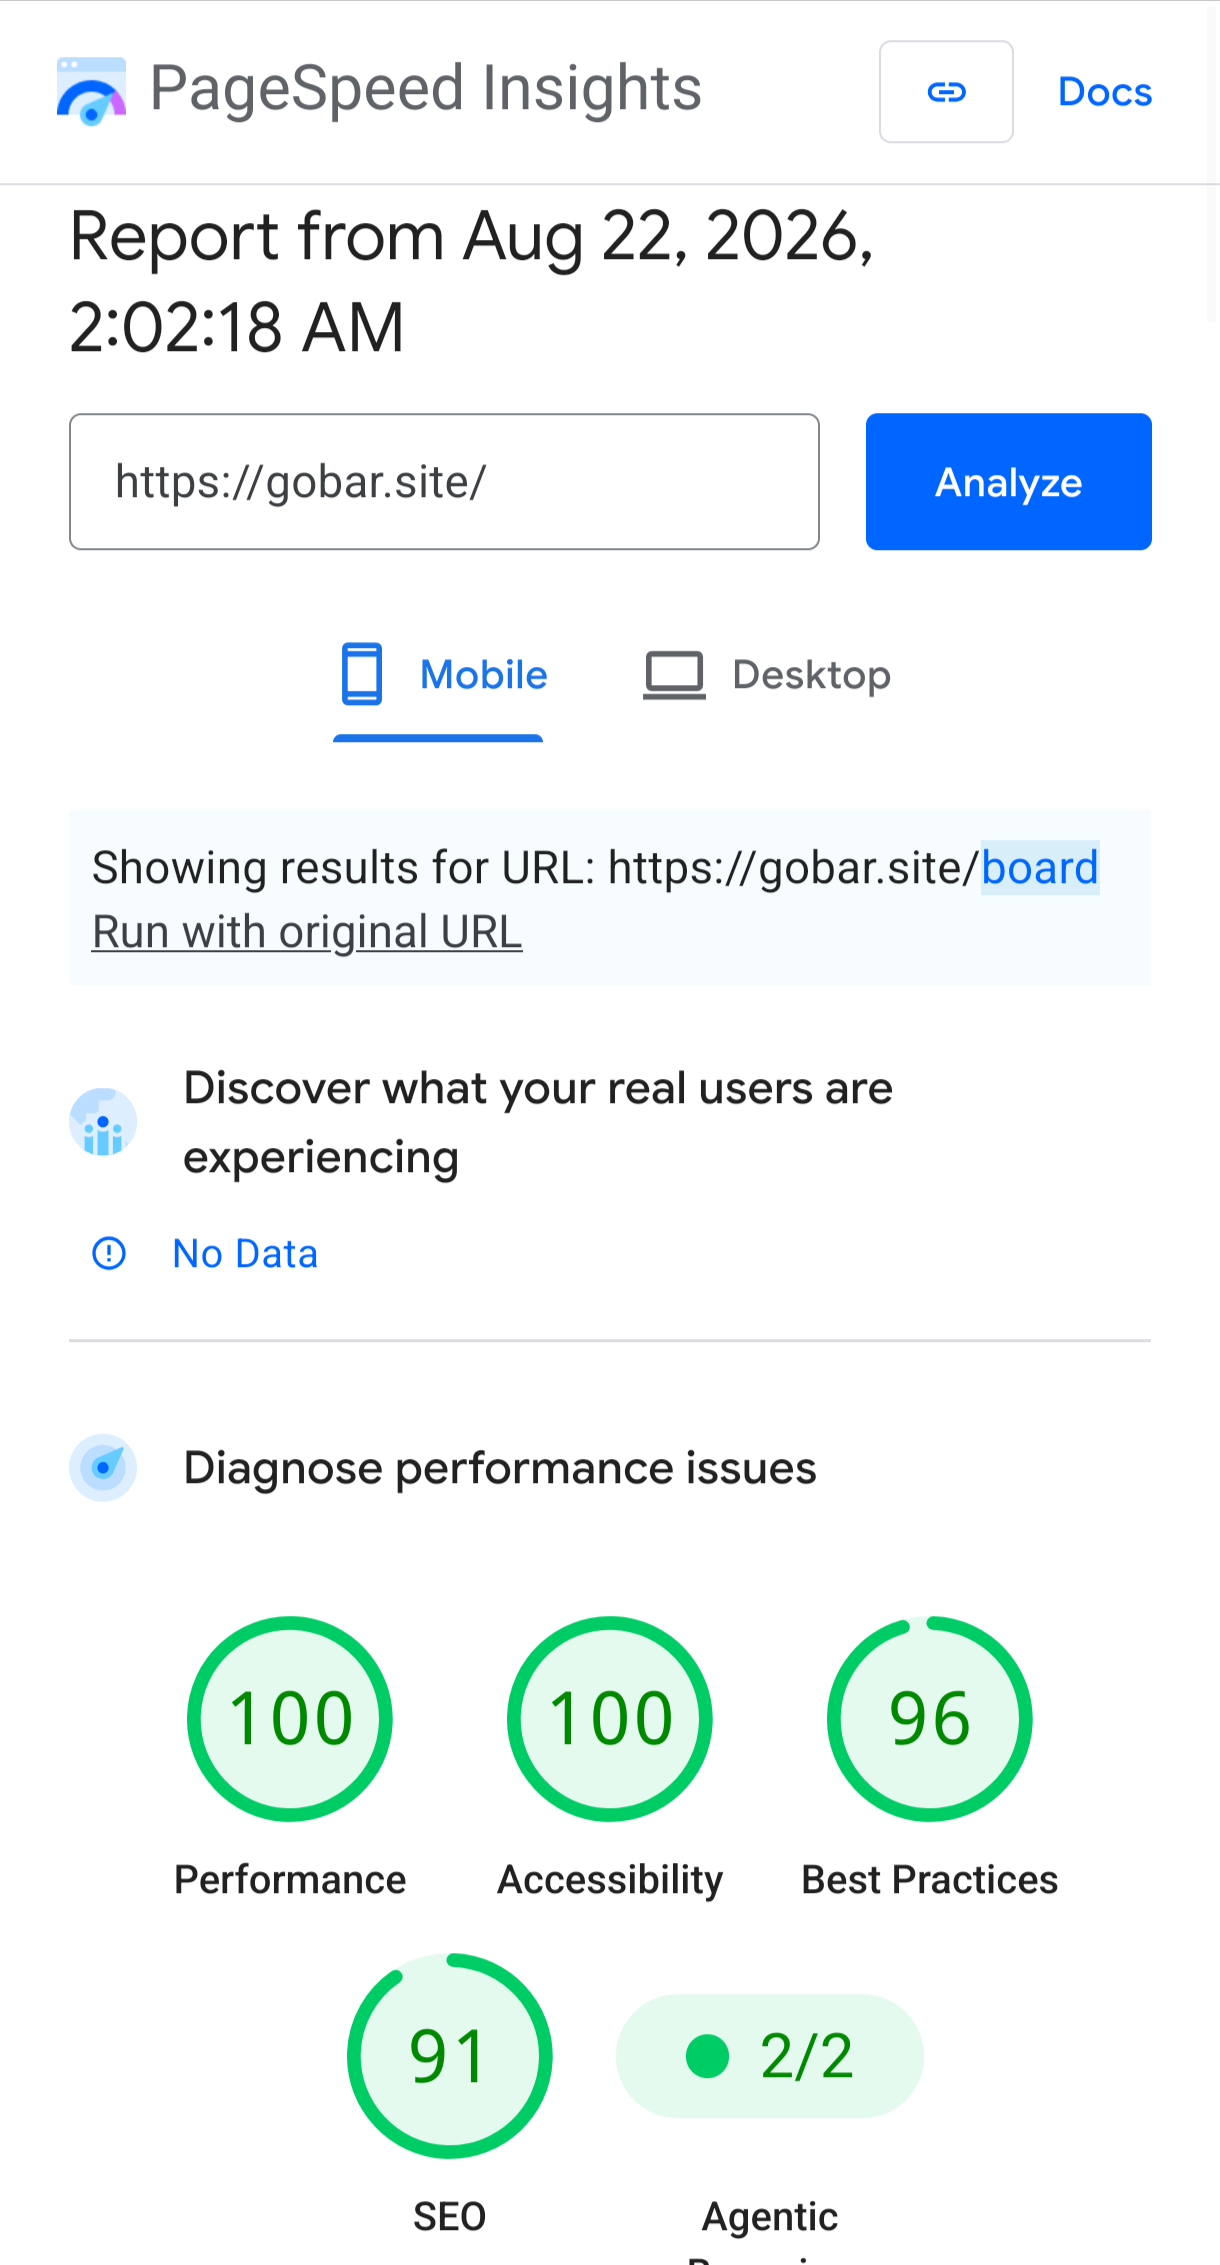Tap the Desktop laptop icon

tap(674, 675)
